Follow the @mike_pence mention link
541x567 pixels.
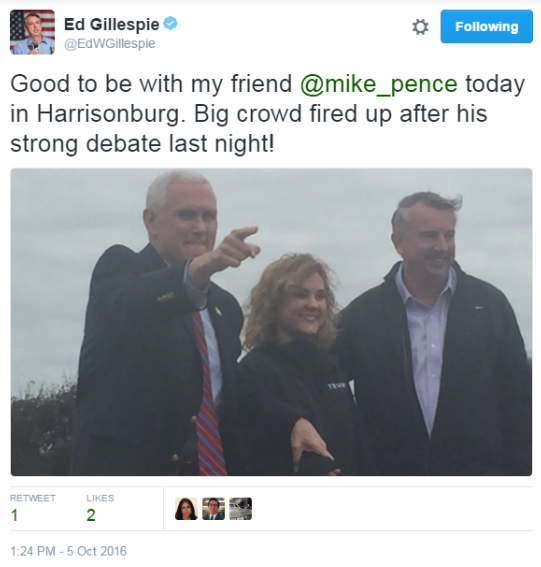[x=379, y=85]
